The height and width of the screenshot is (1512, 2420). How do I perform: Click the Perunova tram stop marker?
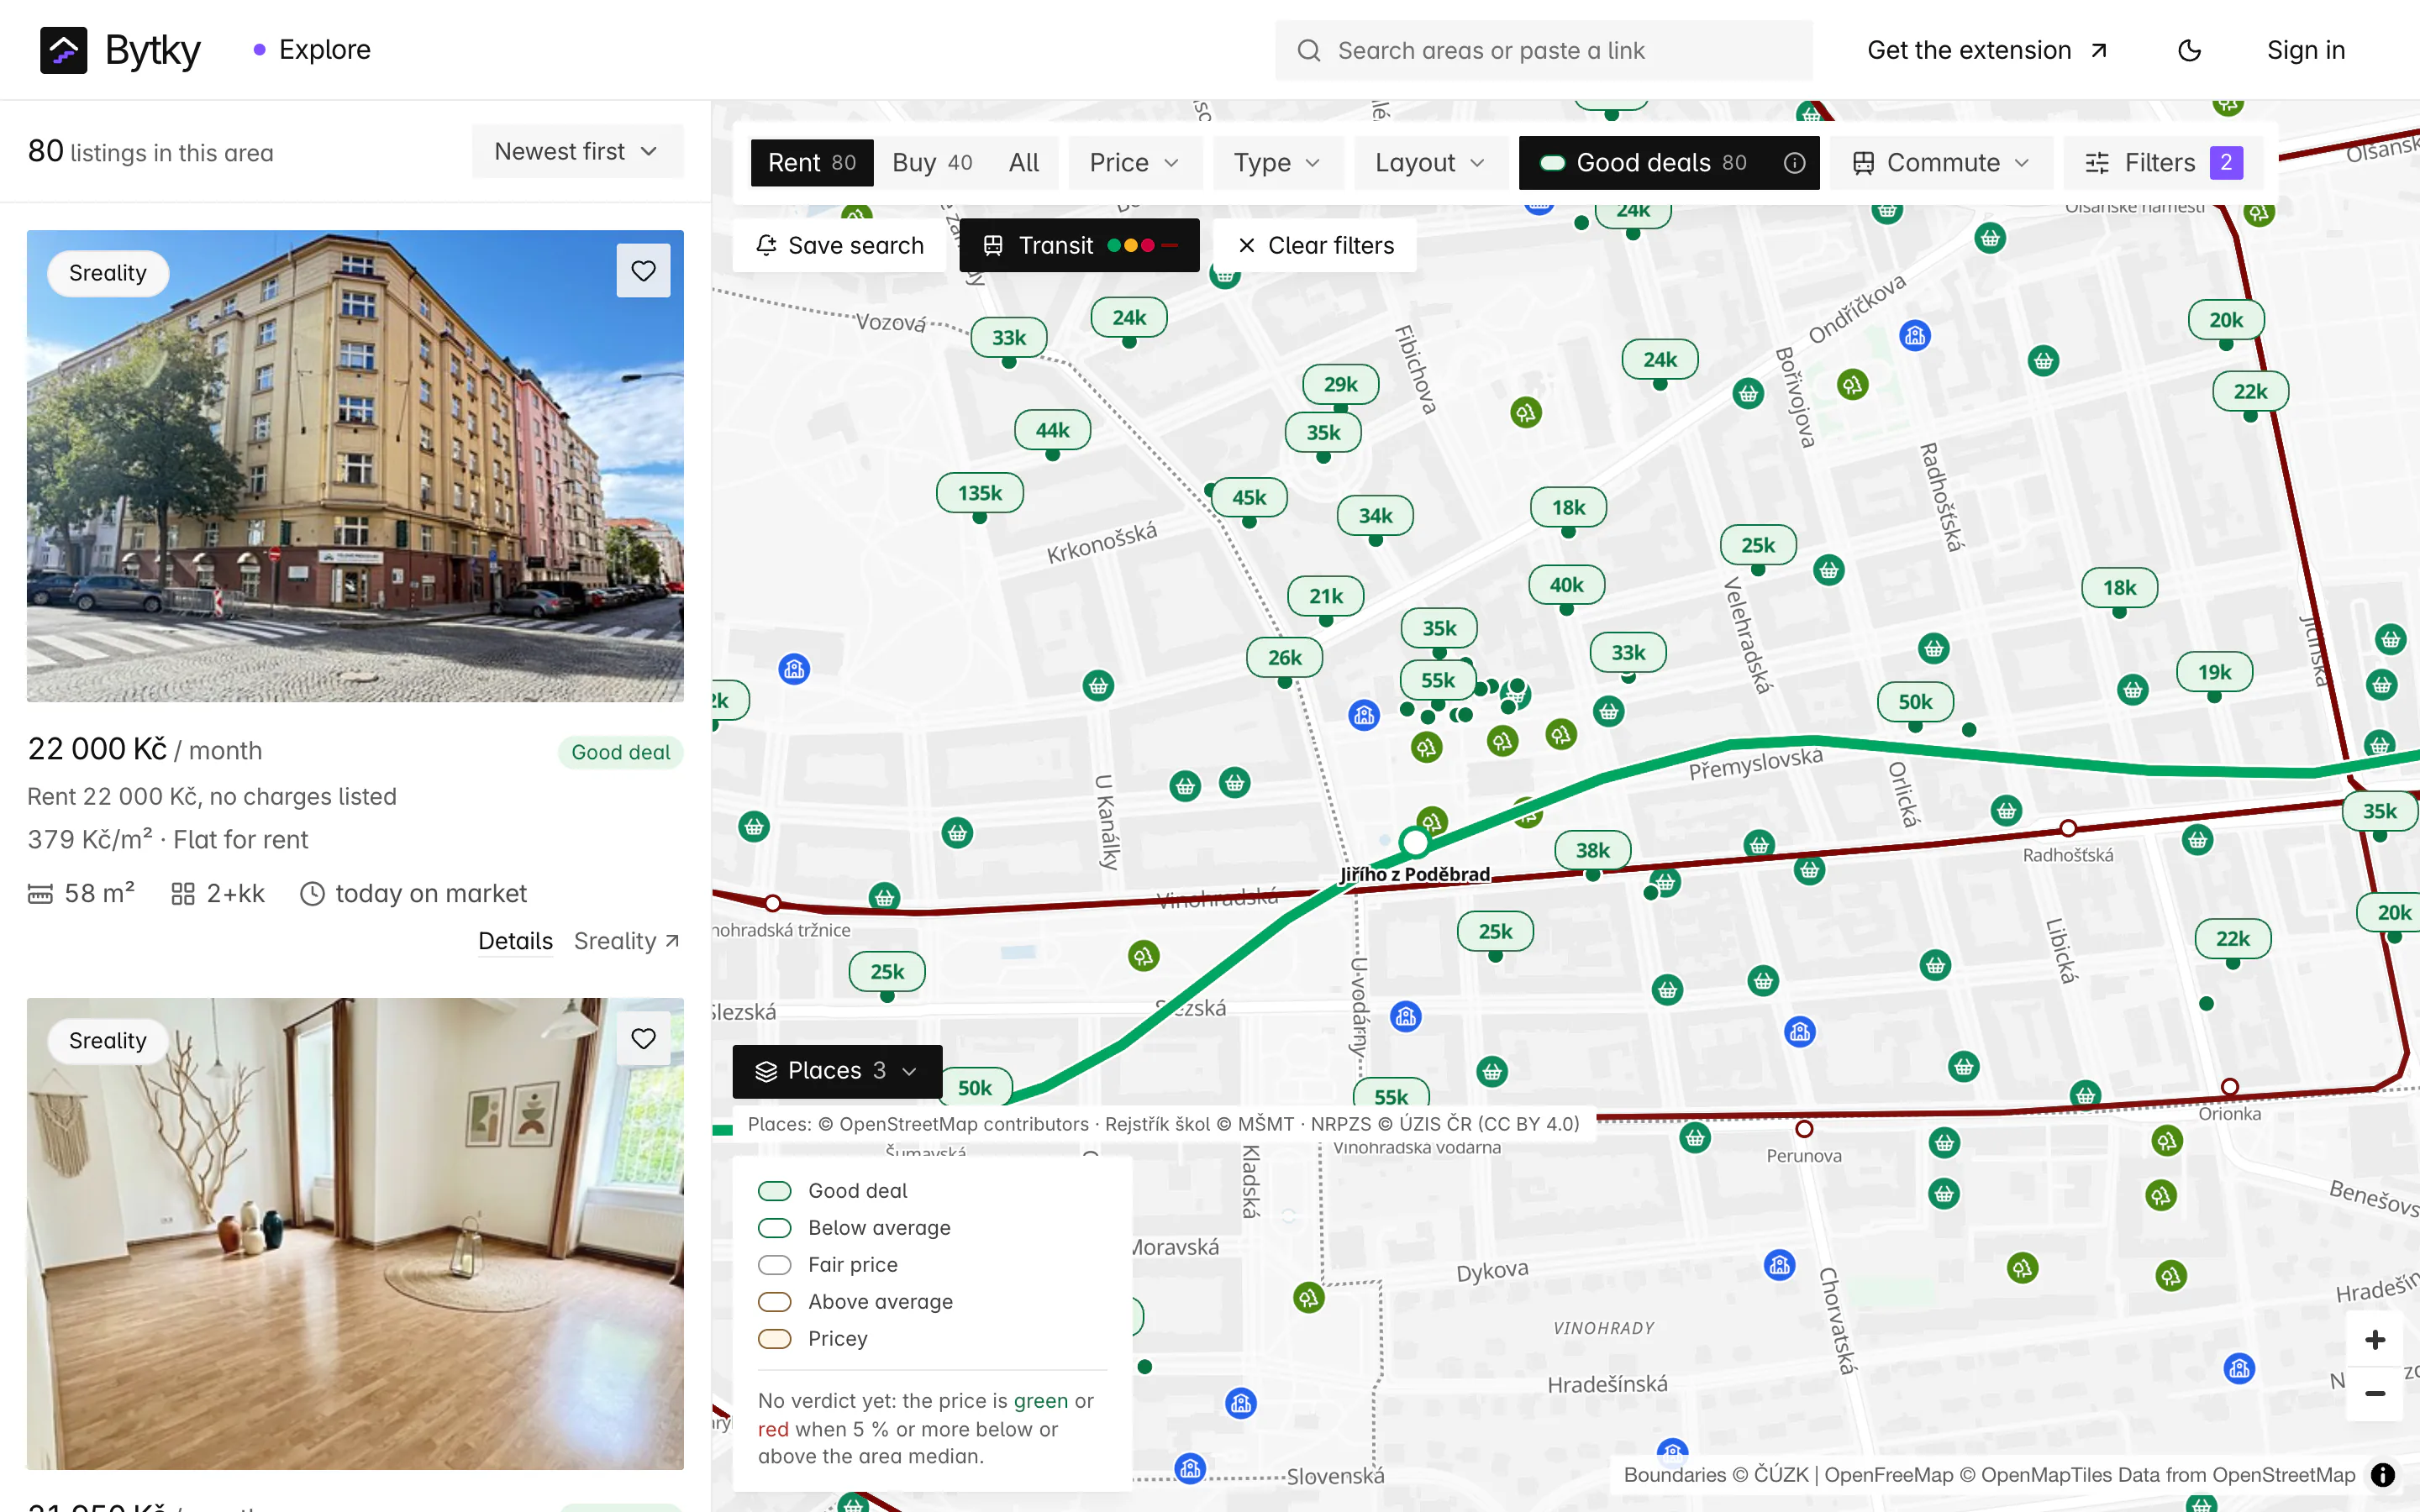coord(1804,1129)
